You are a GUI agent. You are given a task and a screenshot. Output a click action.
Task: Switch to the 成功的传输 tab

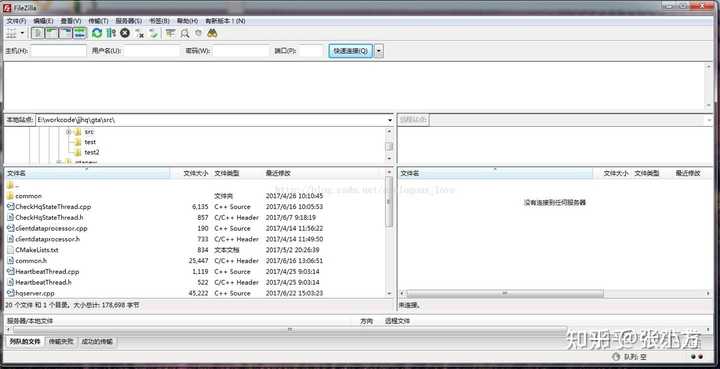(x=97, y=341)
